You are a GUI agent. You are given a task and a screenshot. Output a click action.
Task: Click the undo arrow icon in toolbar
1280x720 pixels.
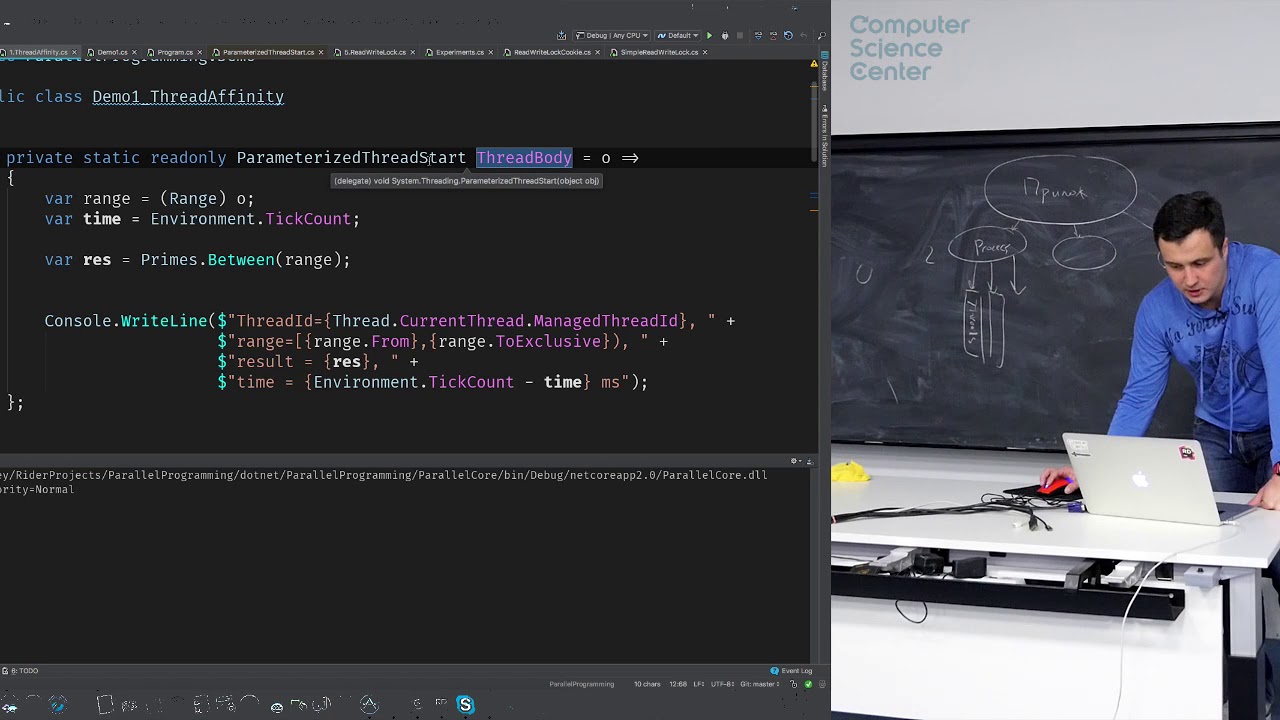tap(803, 36)
